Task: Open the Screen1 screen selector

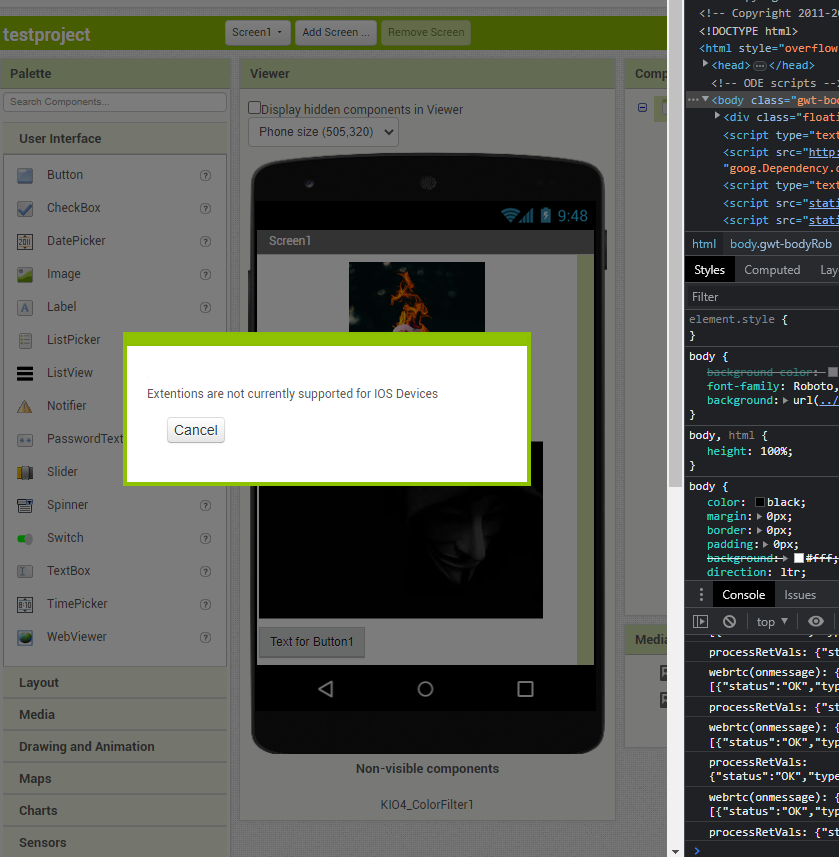Action: (x=257, y=32)
